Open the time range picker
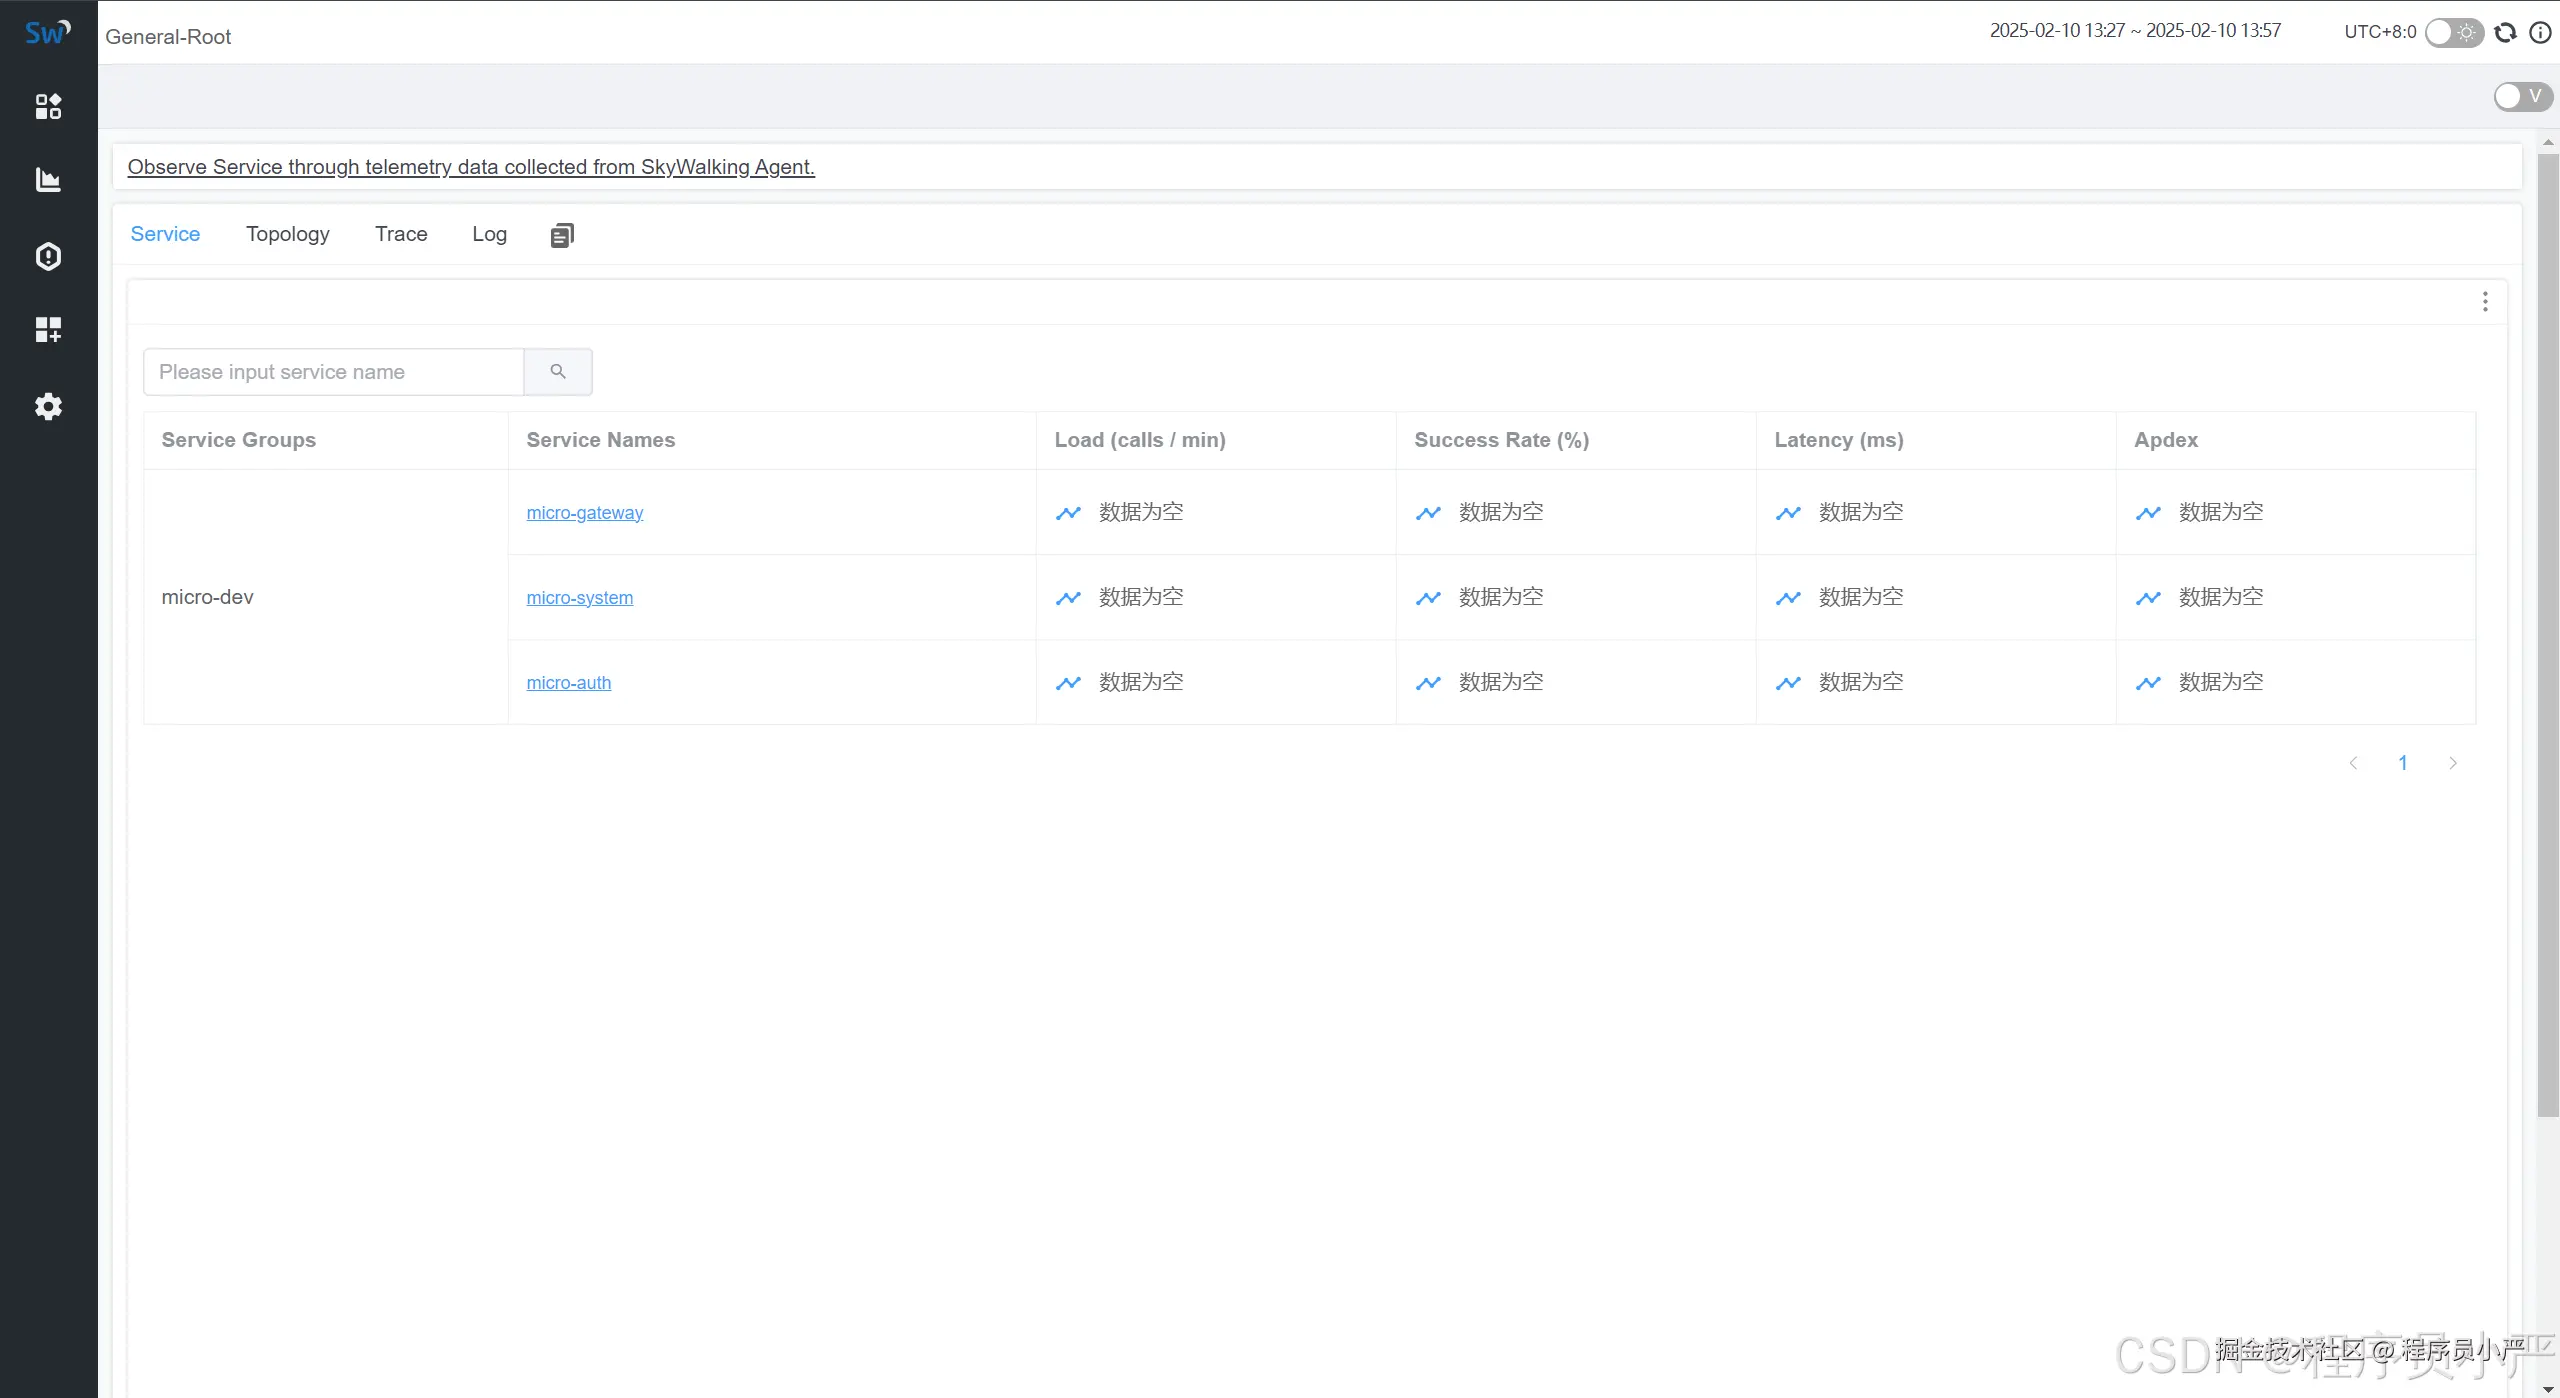 pyautogui.click(x=2135, y=31)
